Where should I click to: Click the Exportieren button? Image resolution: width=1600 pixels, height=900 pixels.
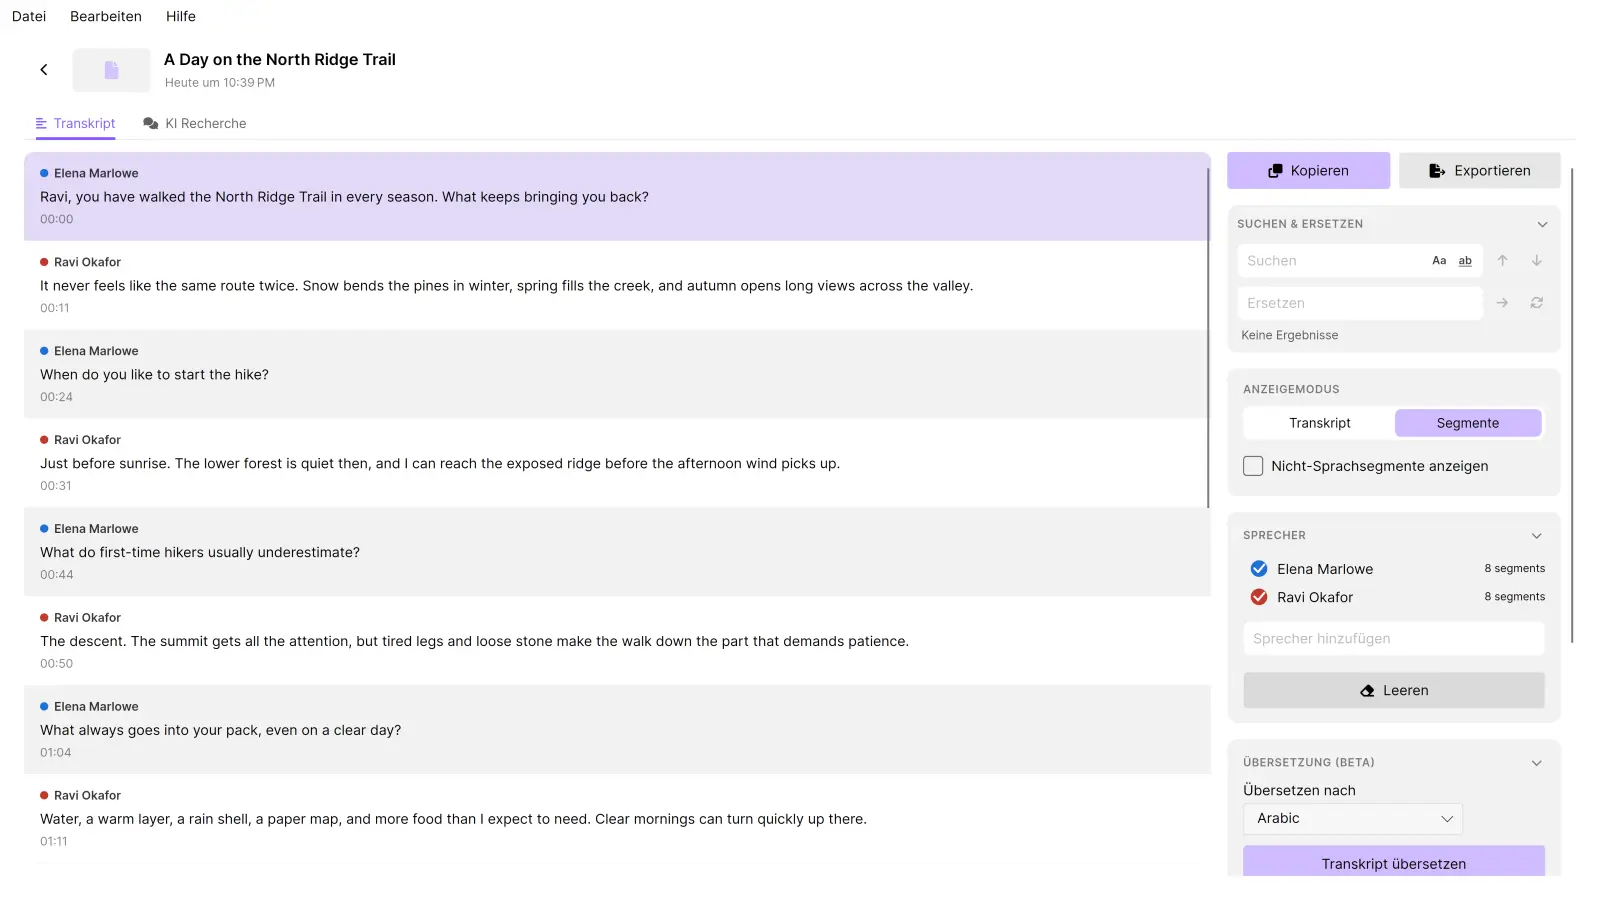pyautogui.click(x=1480, y=171)
